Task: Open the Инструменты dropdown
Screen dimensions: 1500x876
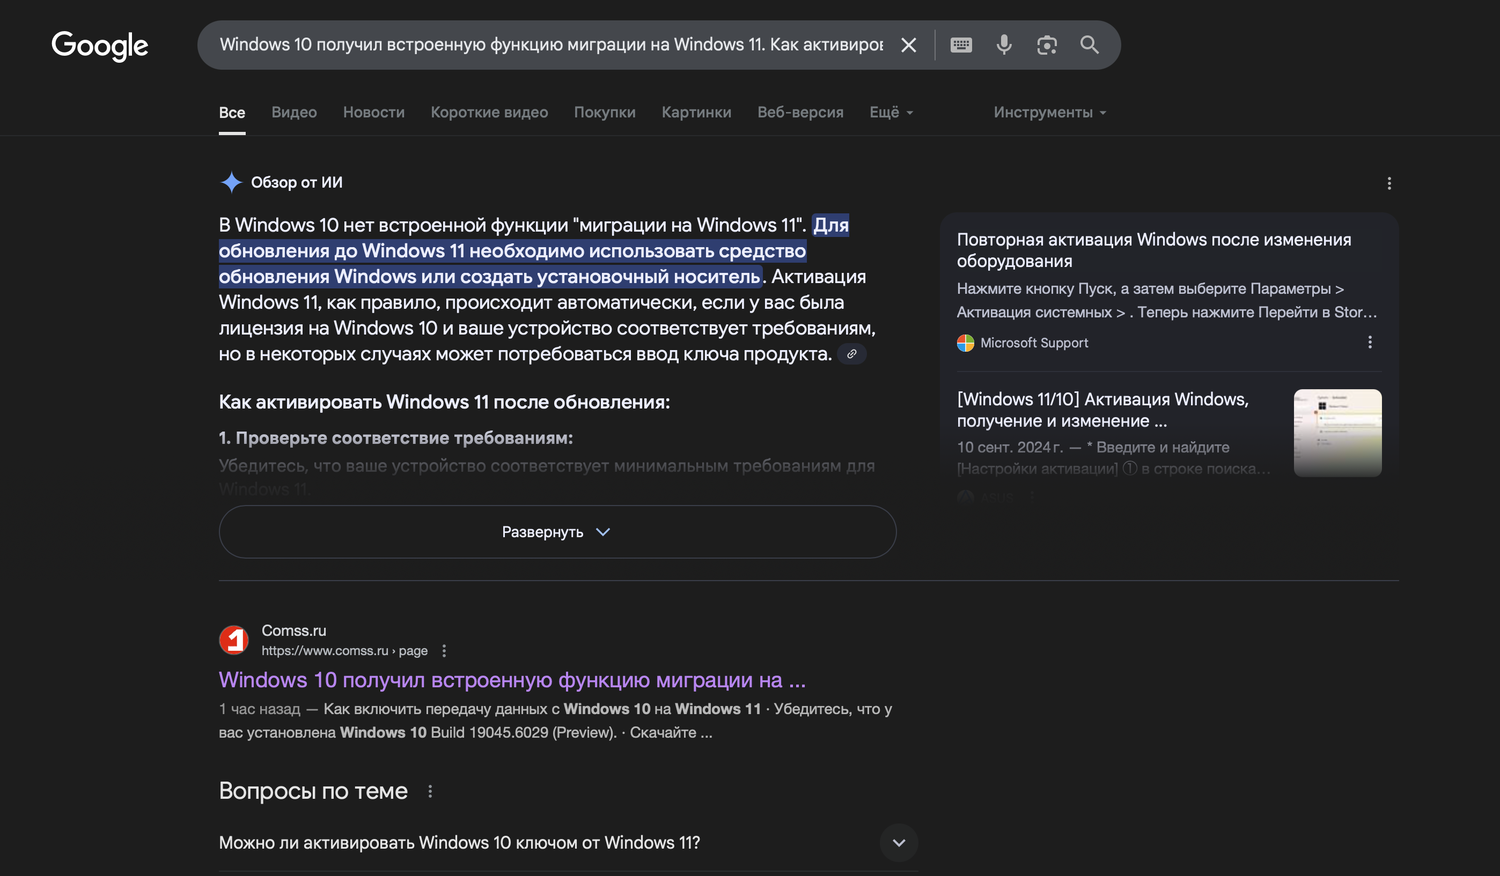Action: click(x=1049, y=112)
